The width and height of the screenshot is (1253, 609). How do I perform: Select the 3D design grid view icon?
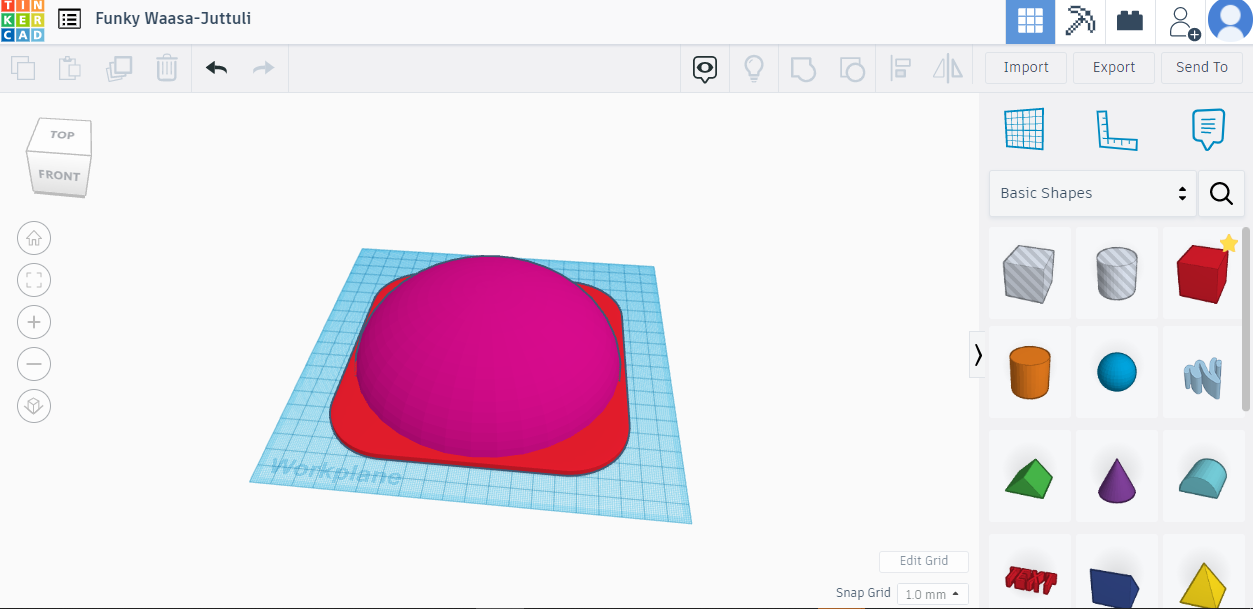[1030, 21]
